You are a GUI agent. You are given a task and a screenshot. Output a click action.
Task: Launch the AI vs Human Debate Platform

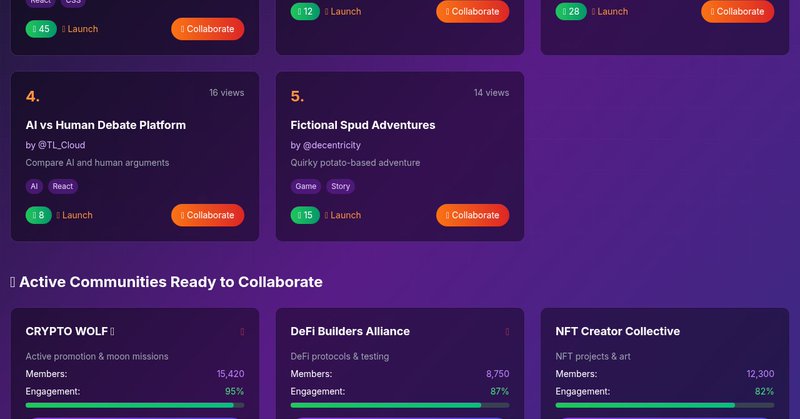74,215
